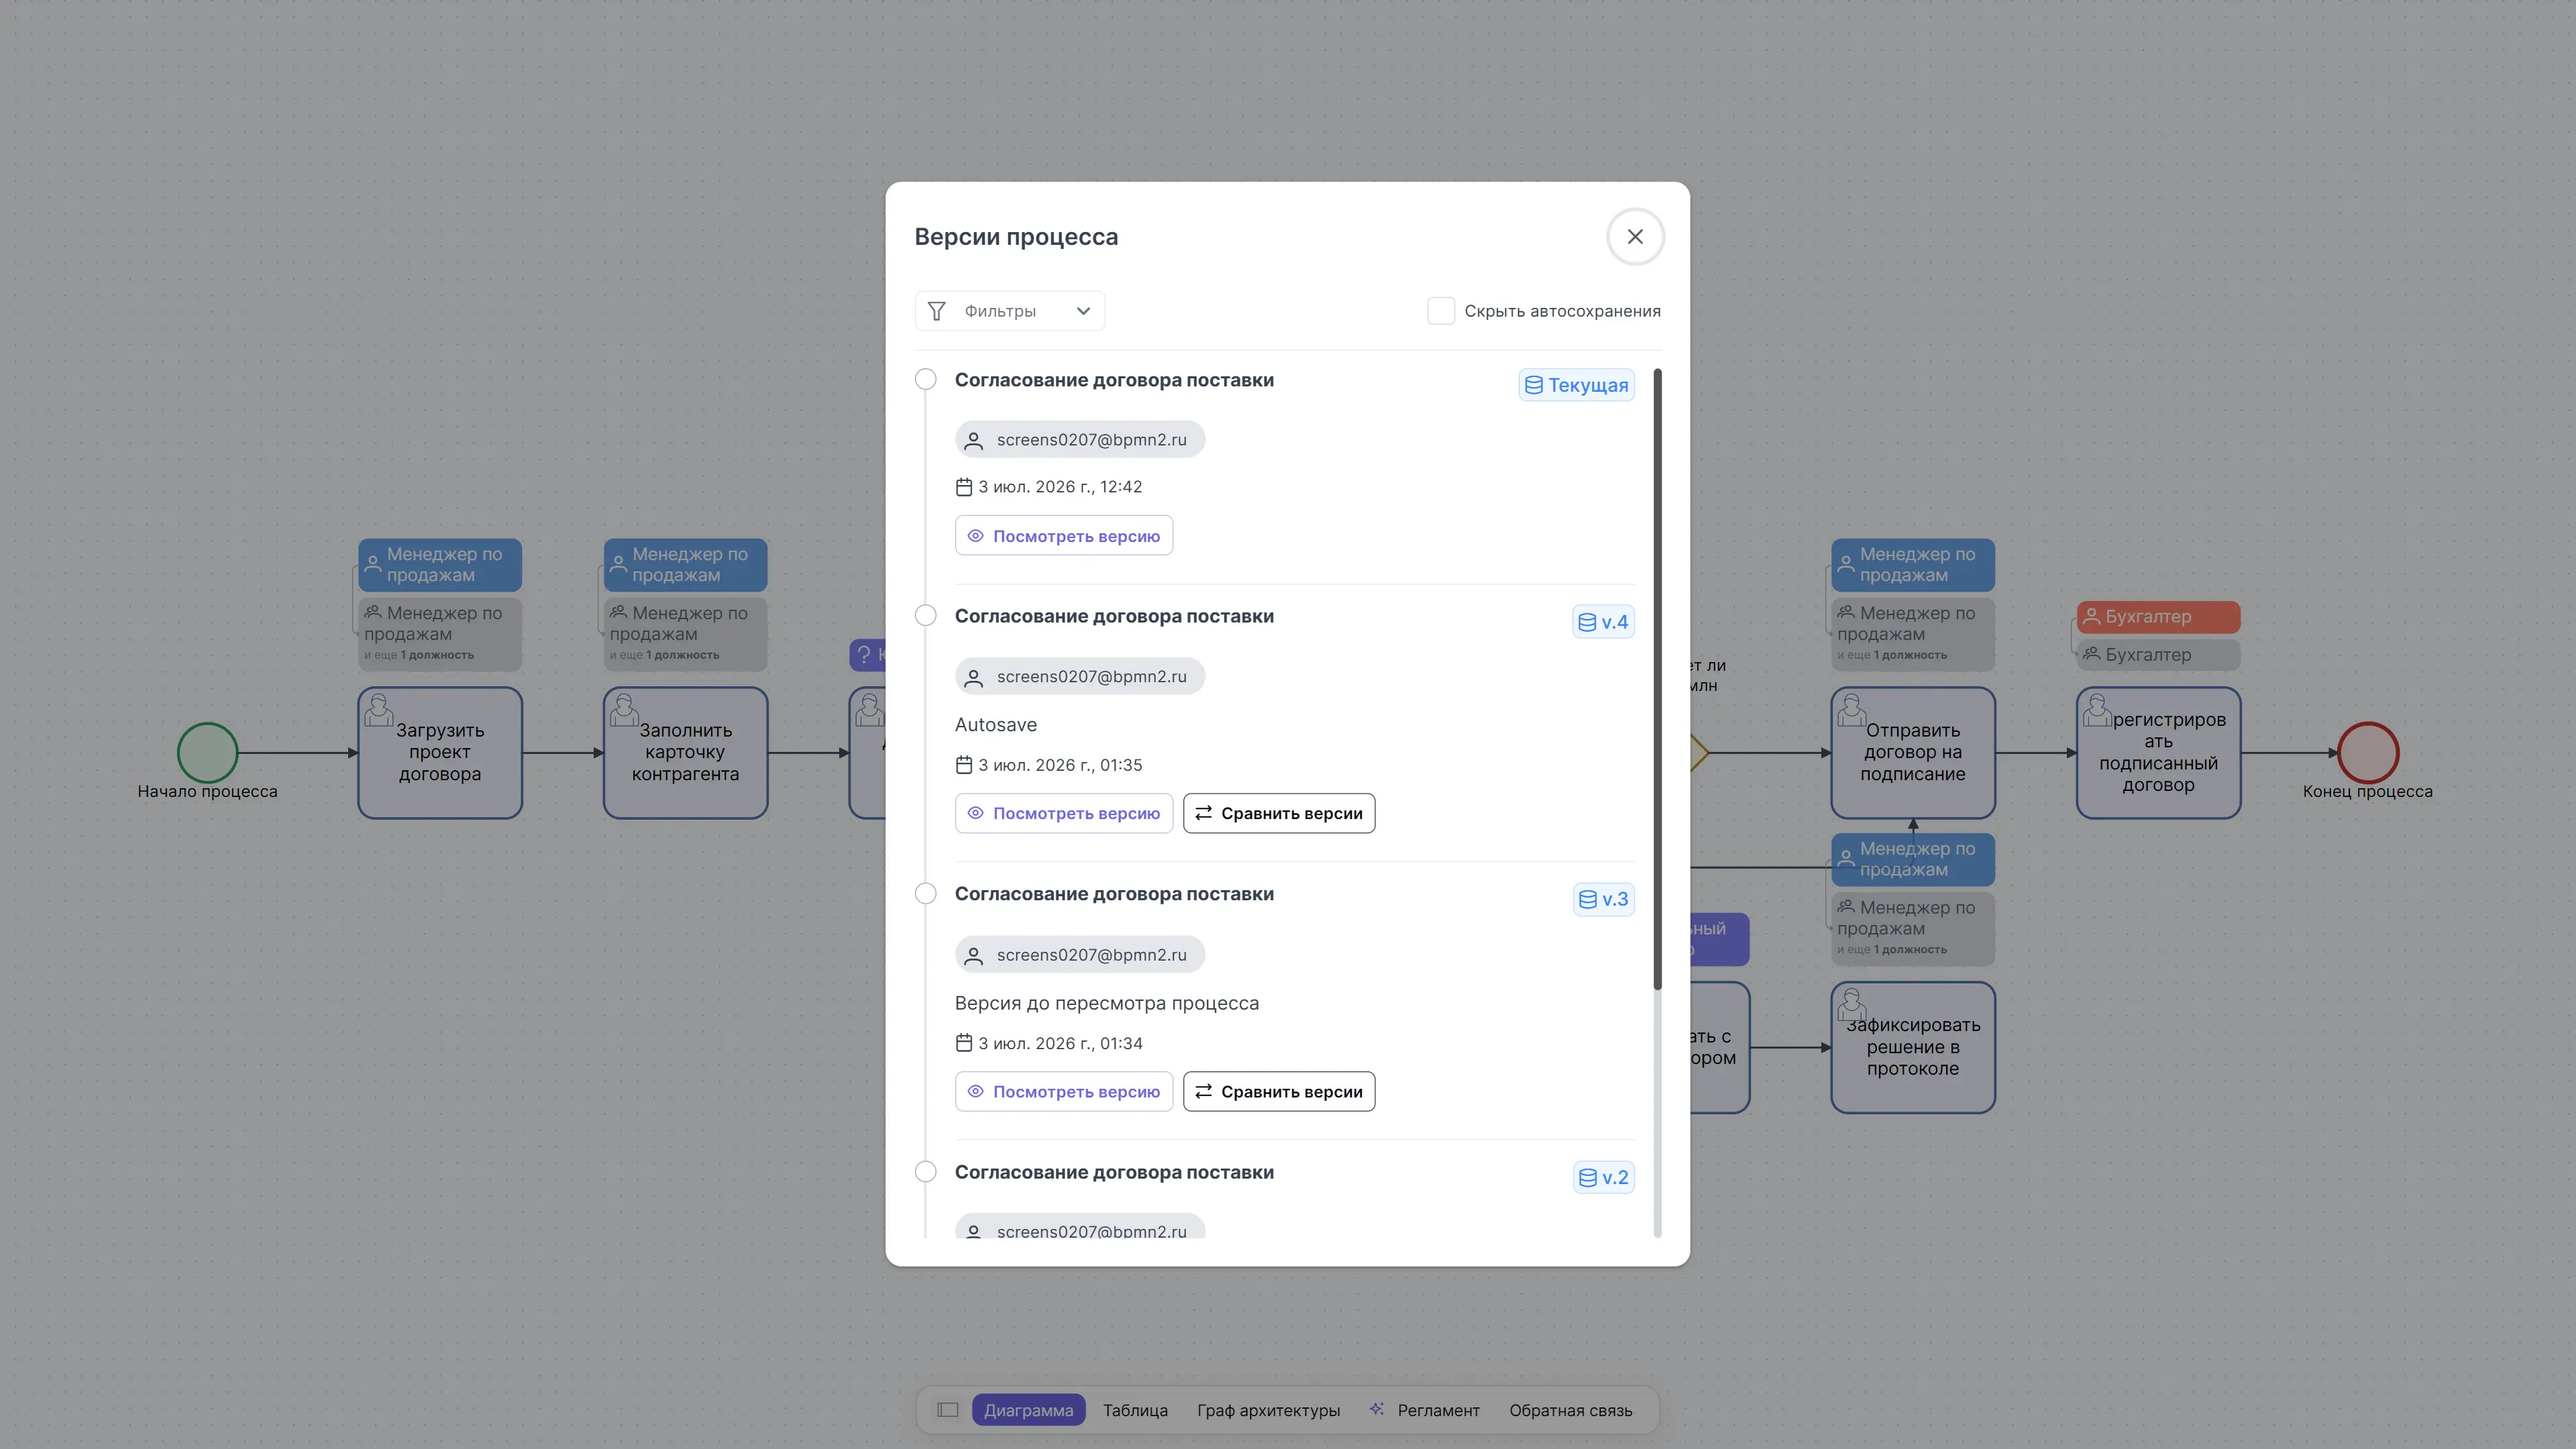Click the eye icon on current version's view button

click(976, 536)
